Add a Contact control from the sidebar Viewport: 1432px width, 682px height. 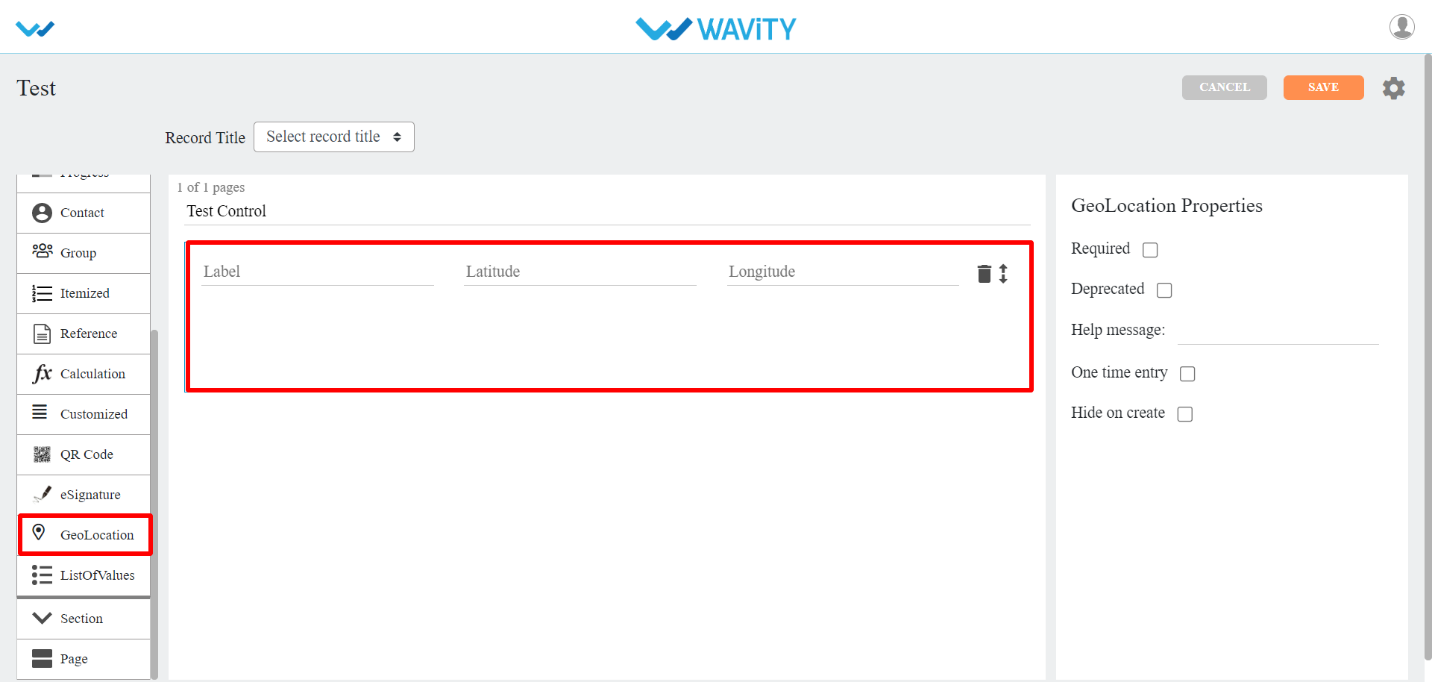pyautogui.click(x=83, y=213)
